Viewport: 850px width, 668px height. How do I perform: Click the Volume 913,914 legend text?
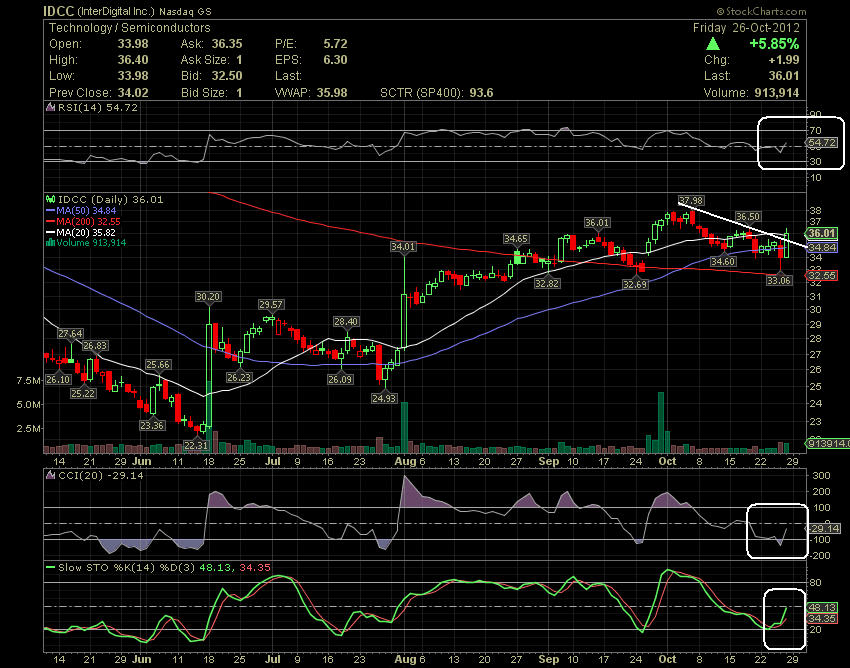(x=91, y=242)
